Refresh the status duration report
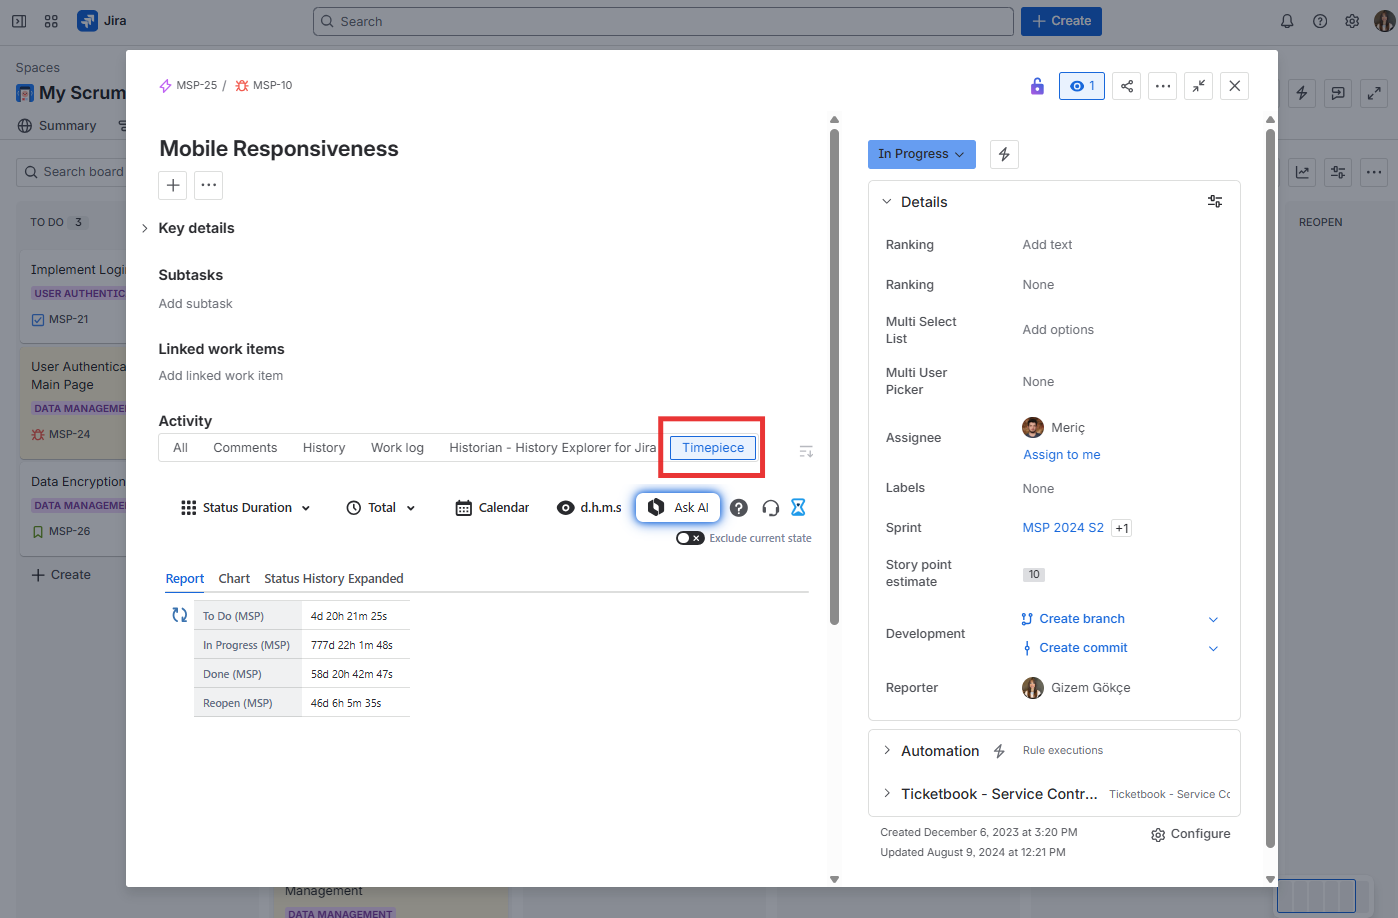 (180, 615)
